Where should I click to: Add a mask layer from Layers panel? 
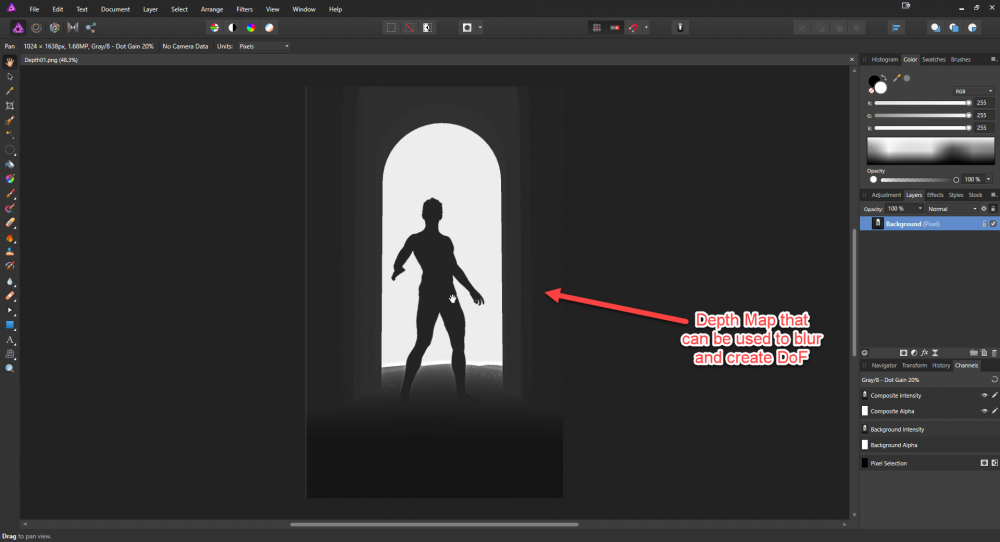[x=903, y=353]
